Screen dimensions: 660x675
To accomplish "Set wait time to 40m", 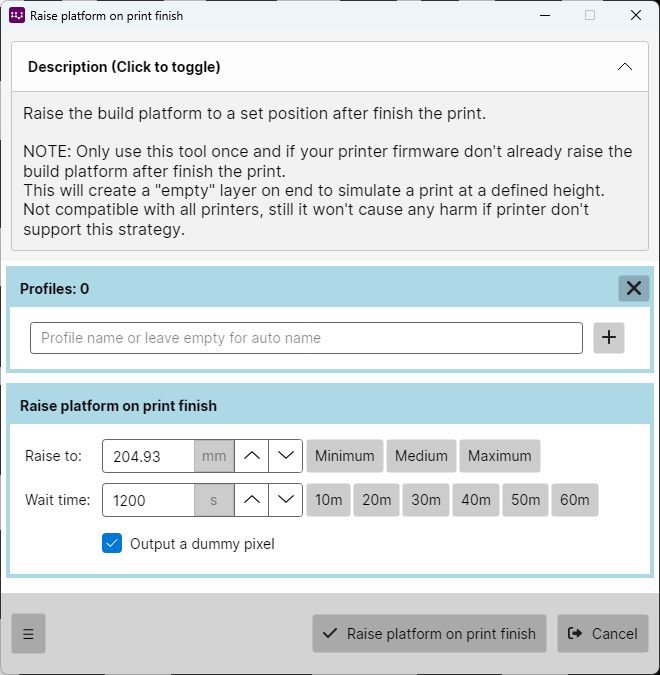I will tap(476, 500).
